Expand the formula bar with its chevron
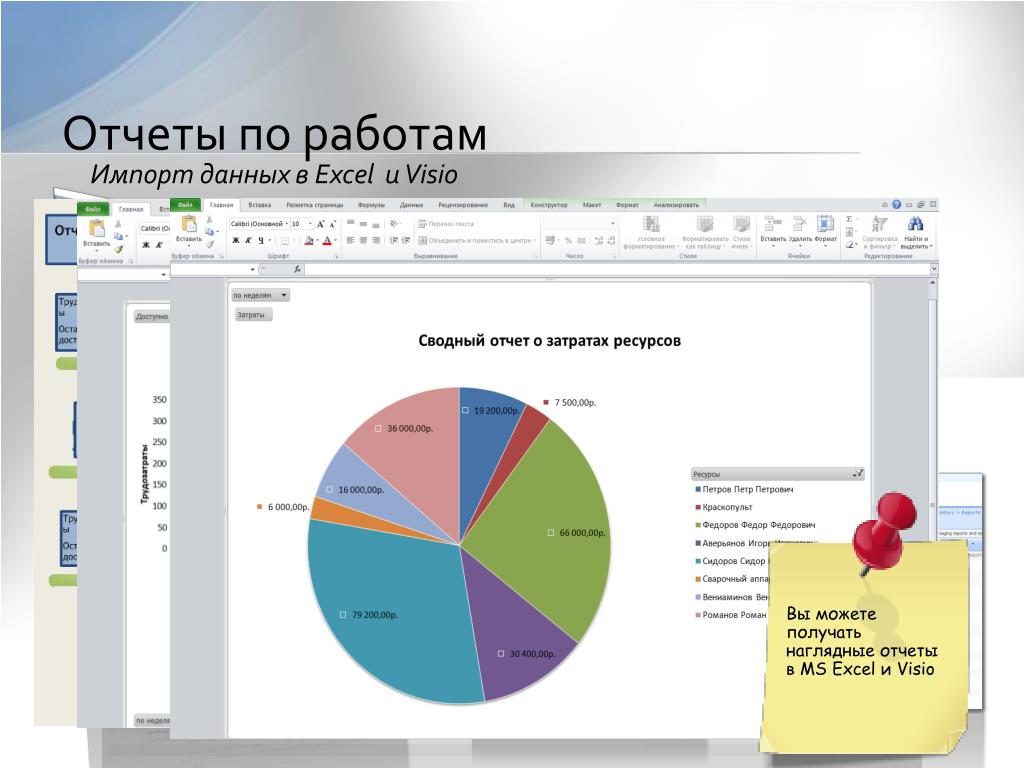This screenshot has height=768, width=1024. click(934, 268)
